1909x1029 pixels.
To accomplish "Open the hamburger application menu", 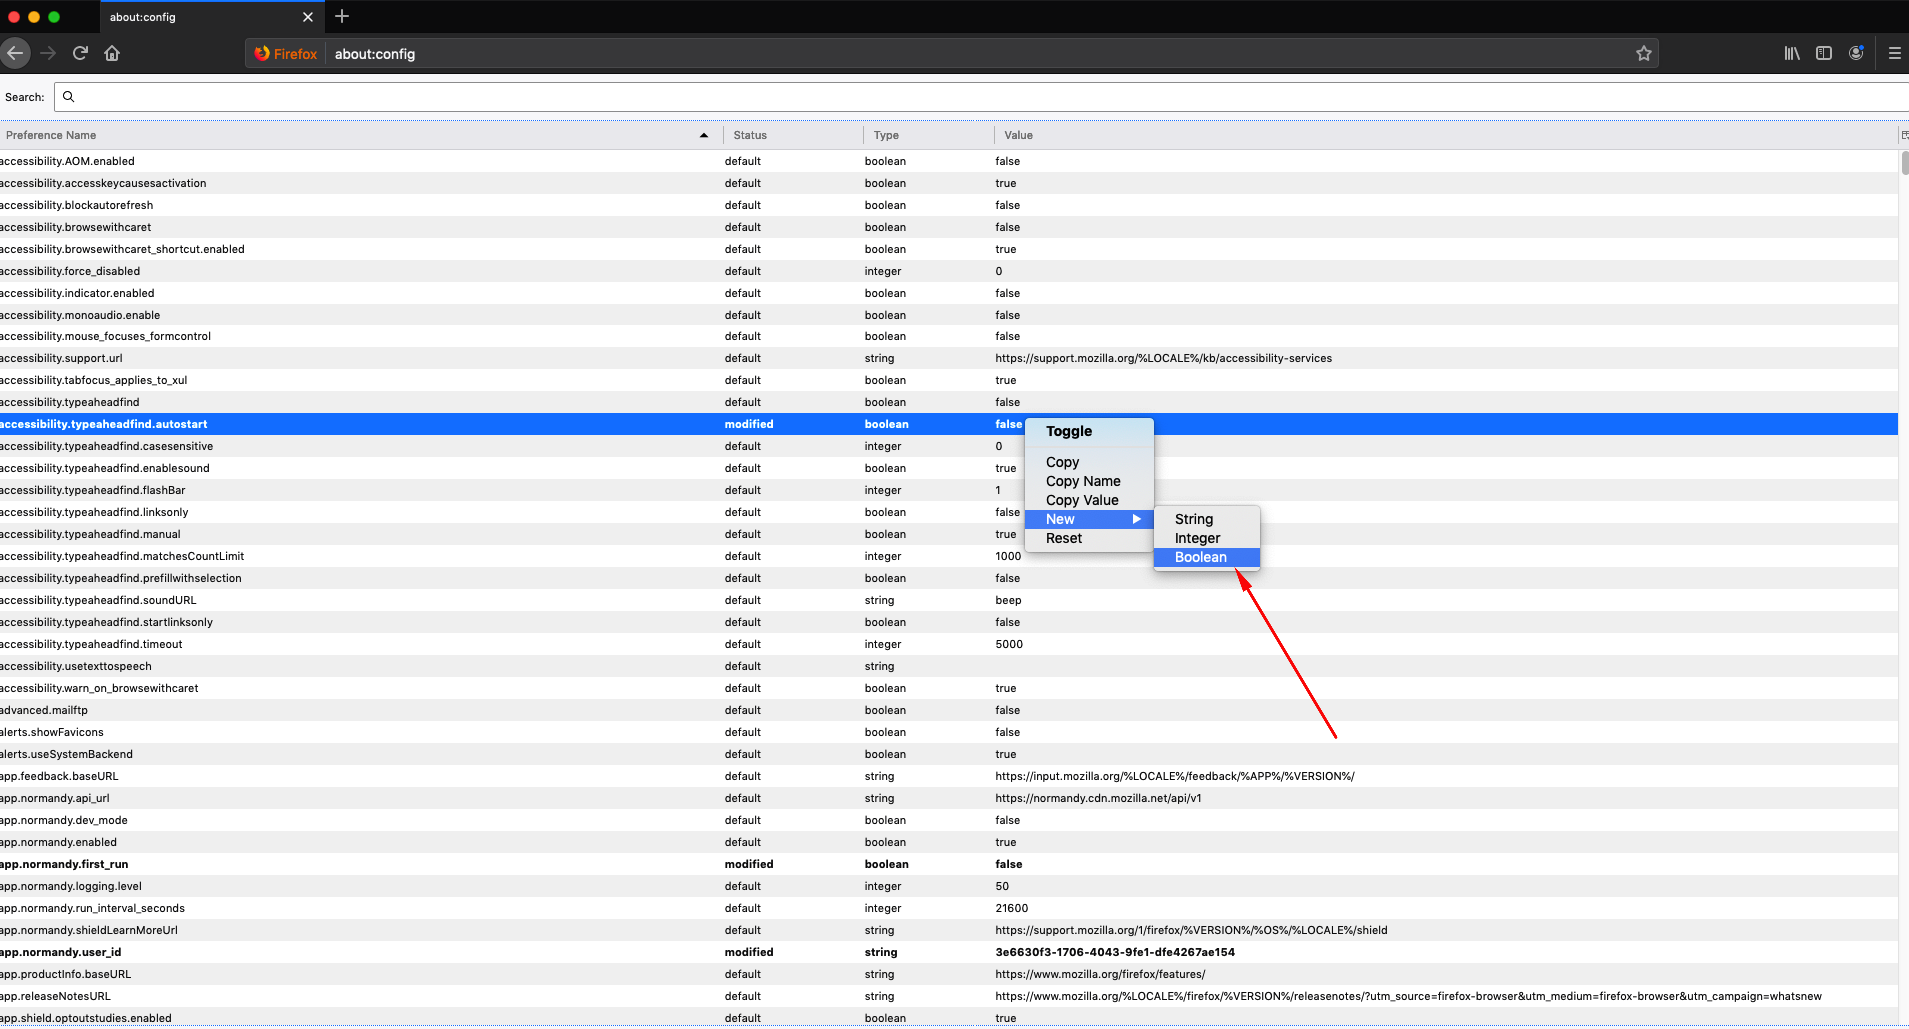I will [1894, 53].
